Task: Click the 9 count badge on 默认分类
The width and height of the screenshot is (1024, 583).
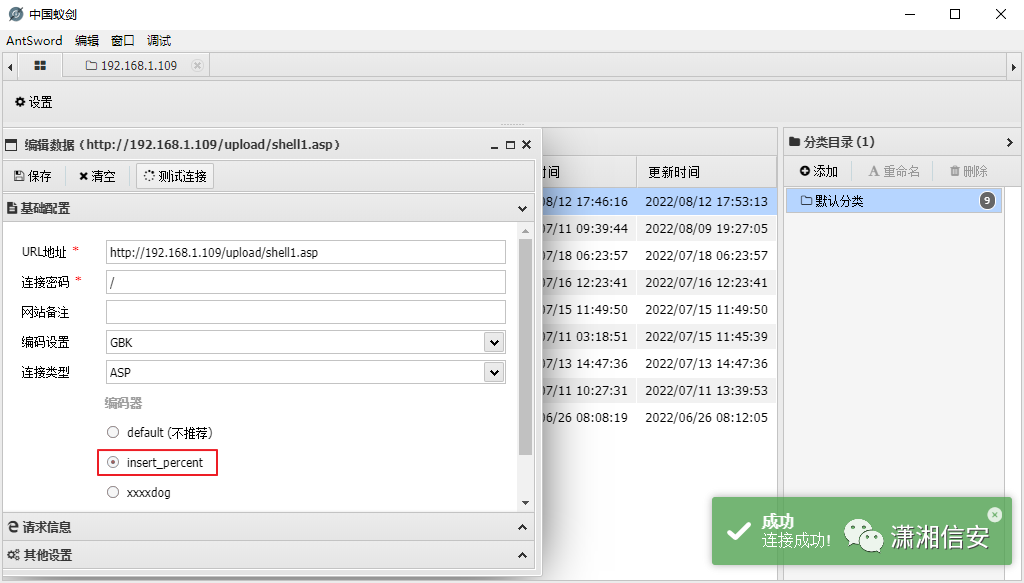Action: [x=987, y=200]
